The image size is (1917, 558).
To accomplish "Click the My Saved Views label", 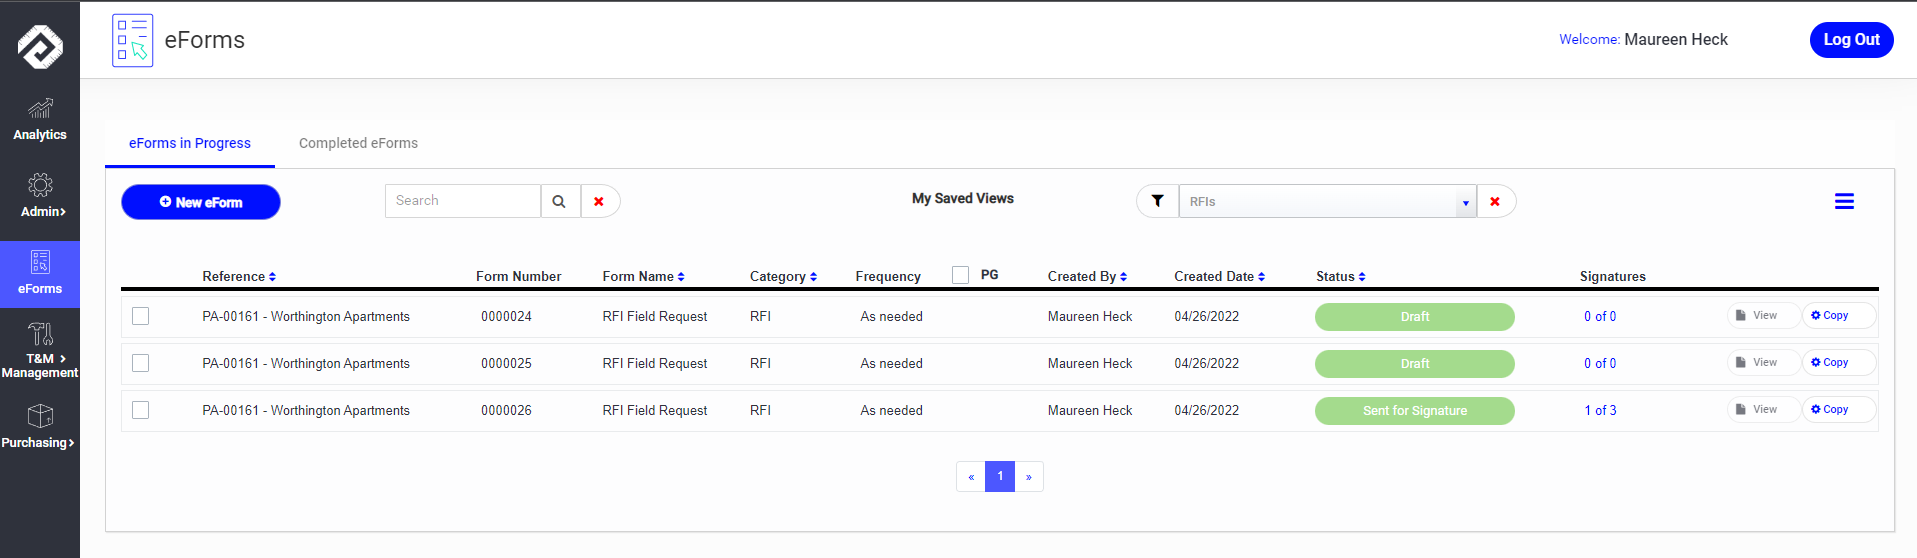I will pyautogui.click(x=963, y=199).
